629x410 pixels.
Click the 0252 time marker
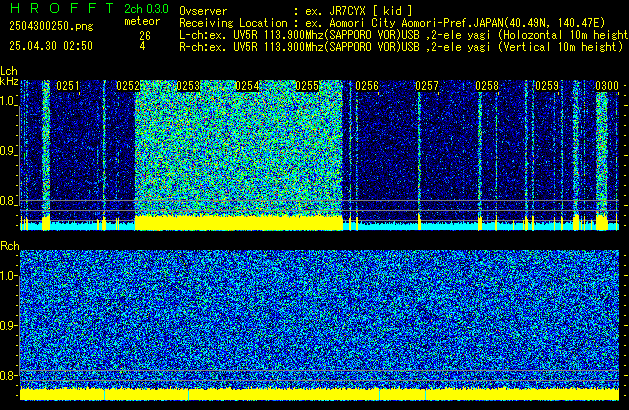tap(128, 86)
